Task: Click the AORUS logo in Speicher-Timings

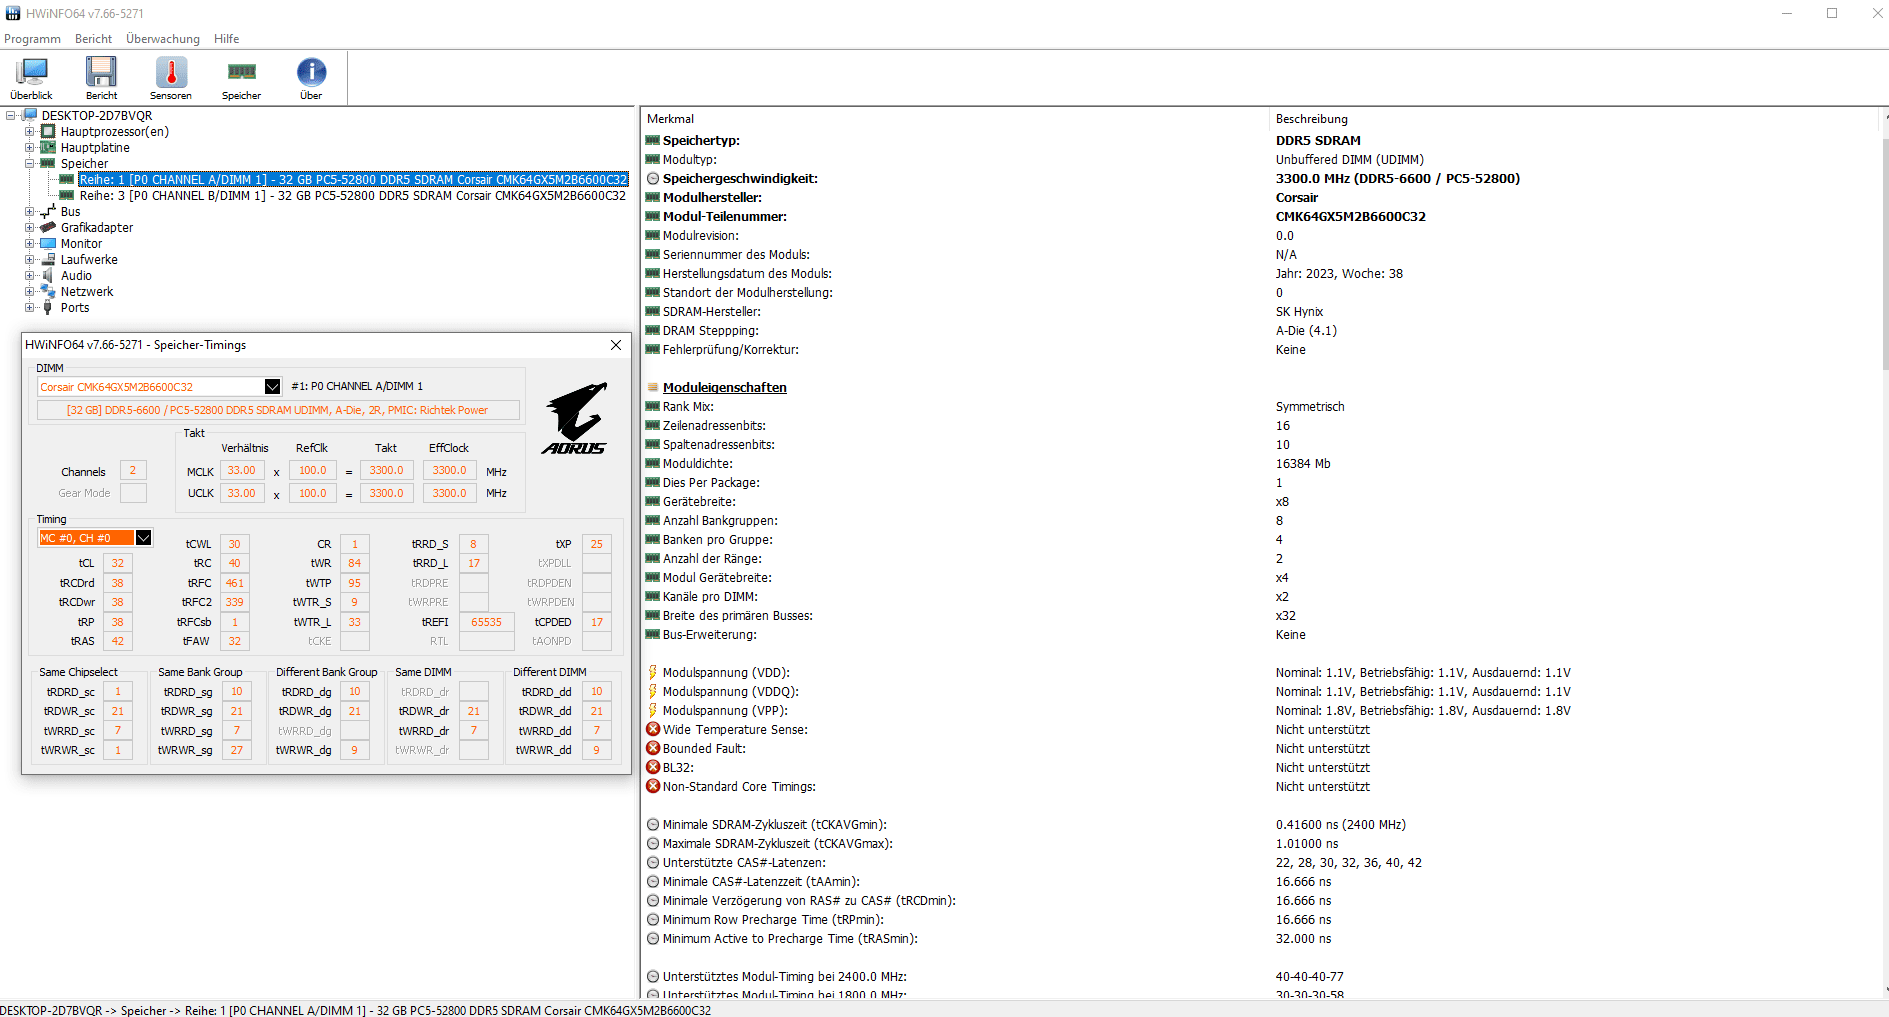Action: pos(576,418)
